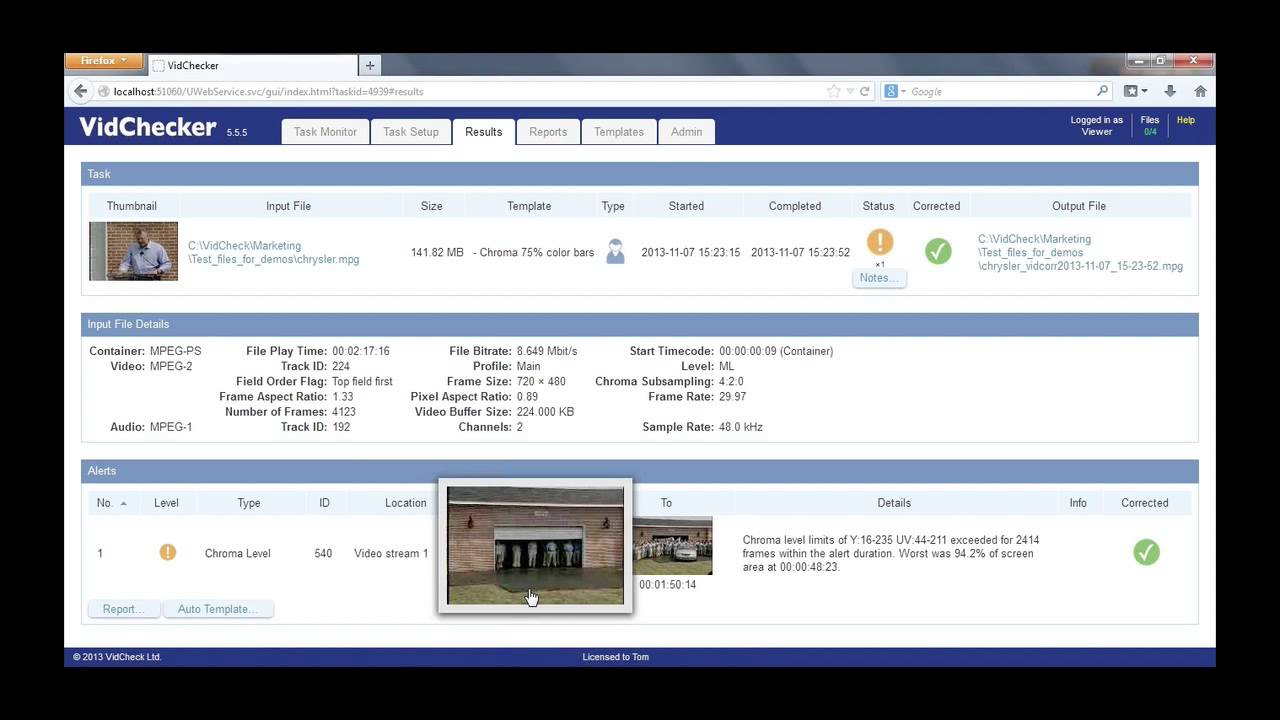
Task: Click the Chroma Level alert type
Action: pos(238,553)
